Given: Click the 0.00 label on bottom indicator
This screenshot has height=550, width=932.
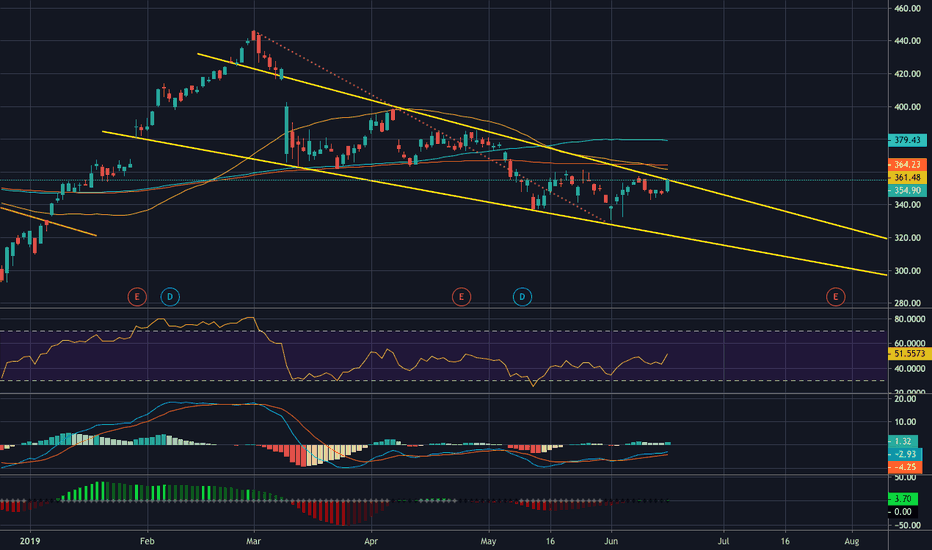Looking at the screenshot, I should coord(903,512).
